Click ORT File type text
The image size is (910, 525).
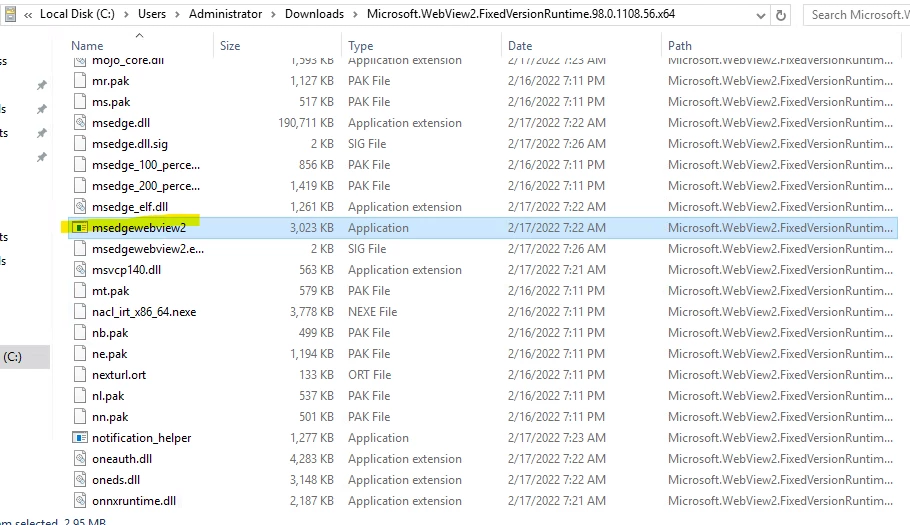[x=370, y=375]
